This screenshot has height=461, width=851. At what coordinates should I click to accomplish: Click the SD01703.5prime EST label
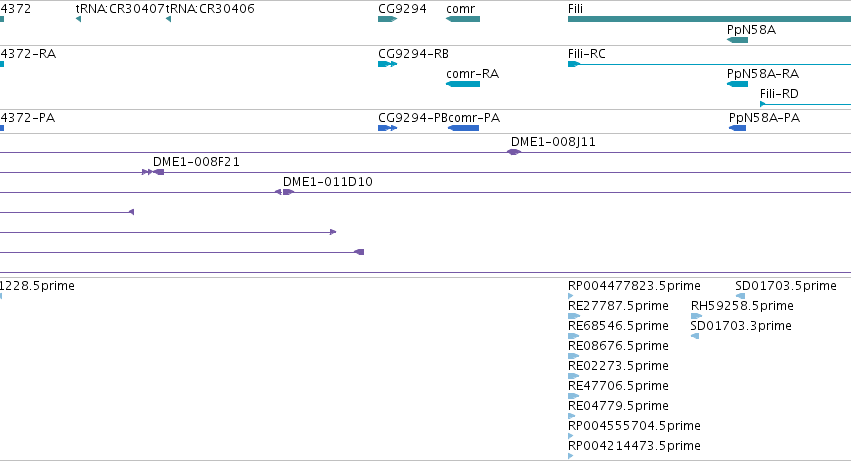click(x=786, y=286)
